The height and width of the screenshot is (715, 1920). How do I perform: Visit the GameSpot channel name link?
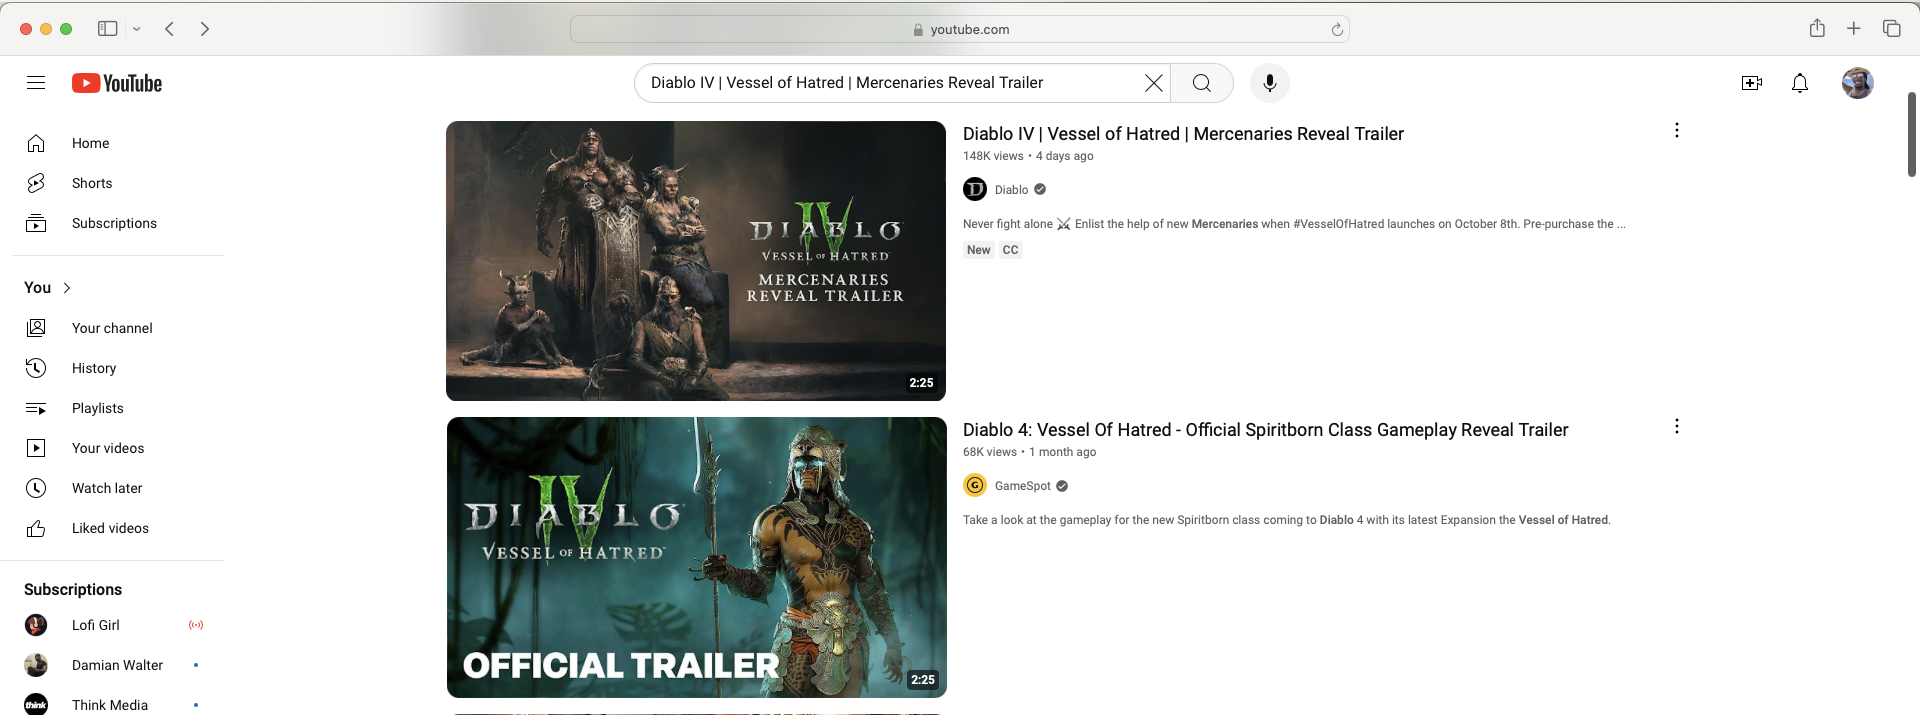tap(1022, 486)
